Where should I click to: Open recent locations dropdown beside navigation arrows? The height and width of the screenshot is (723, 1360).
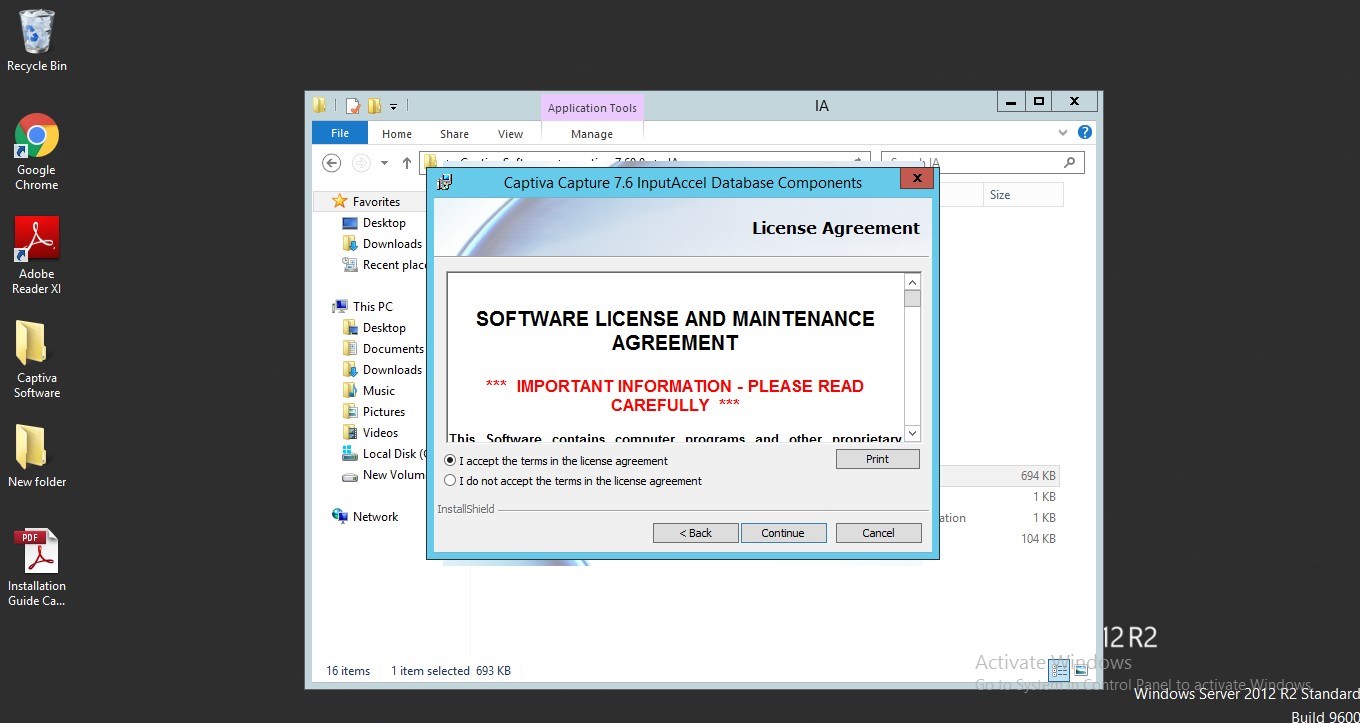click(x=383, y=162)
